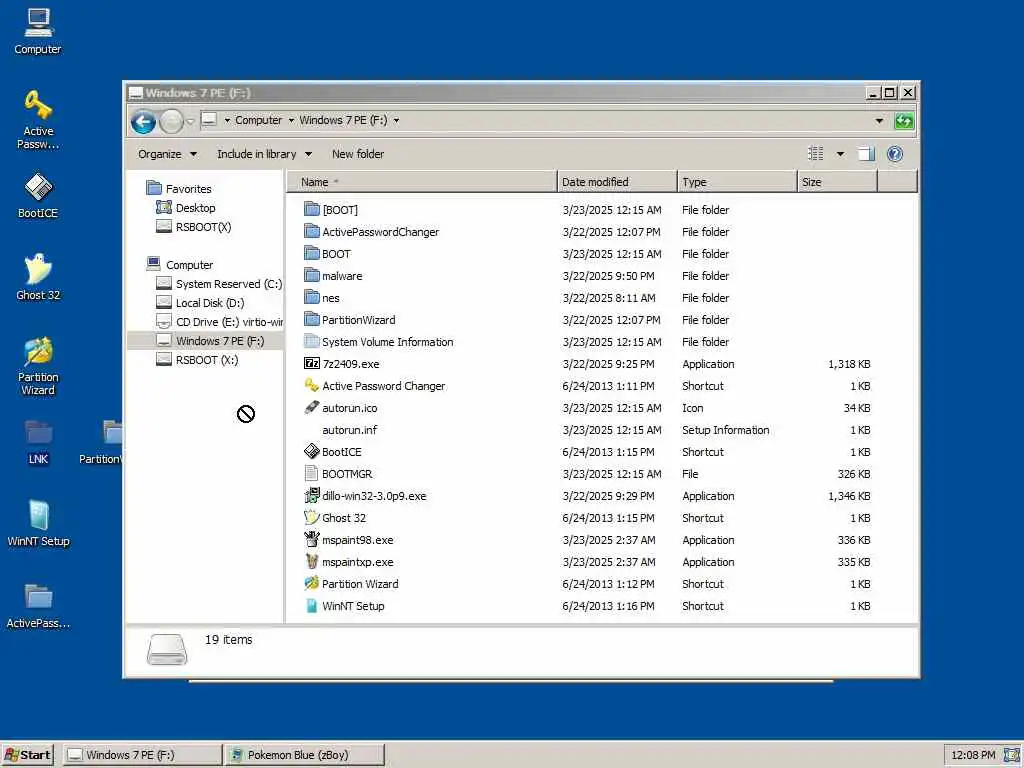Image resolution: width=1024 pixels, height=768 pixels.
Task: Click the New folder button
Action: pyautogui.click(x=358, y=154)
